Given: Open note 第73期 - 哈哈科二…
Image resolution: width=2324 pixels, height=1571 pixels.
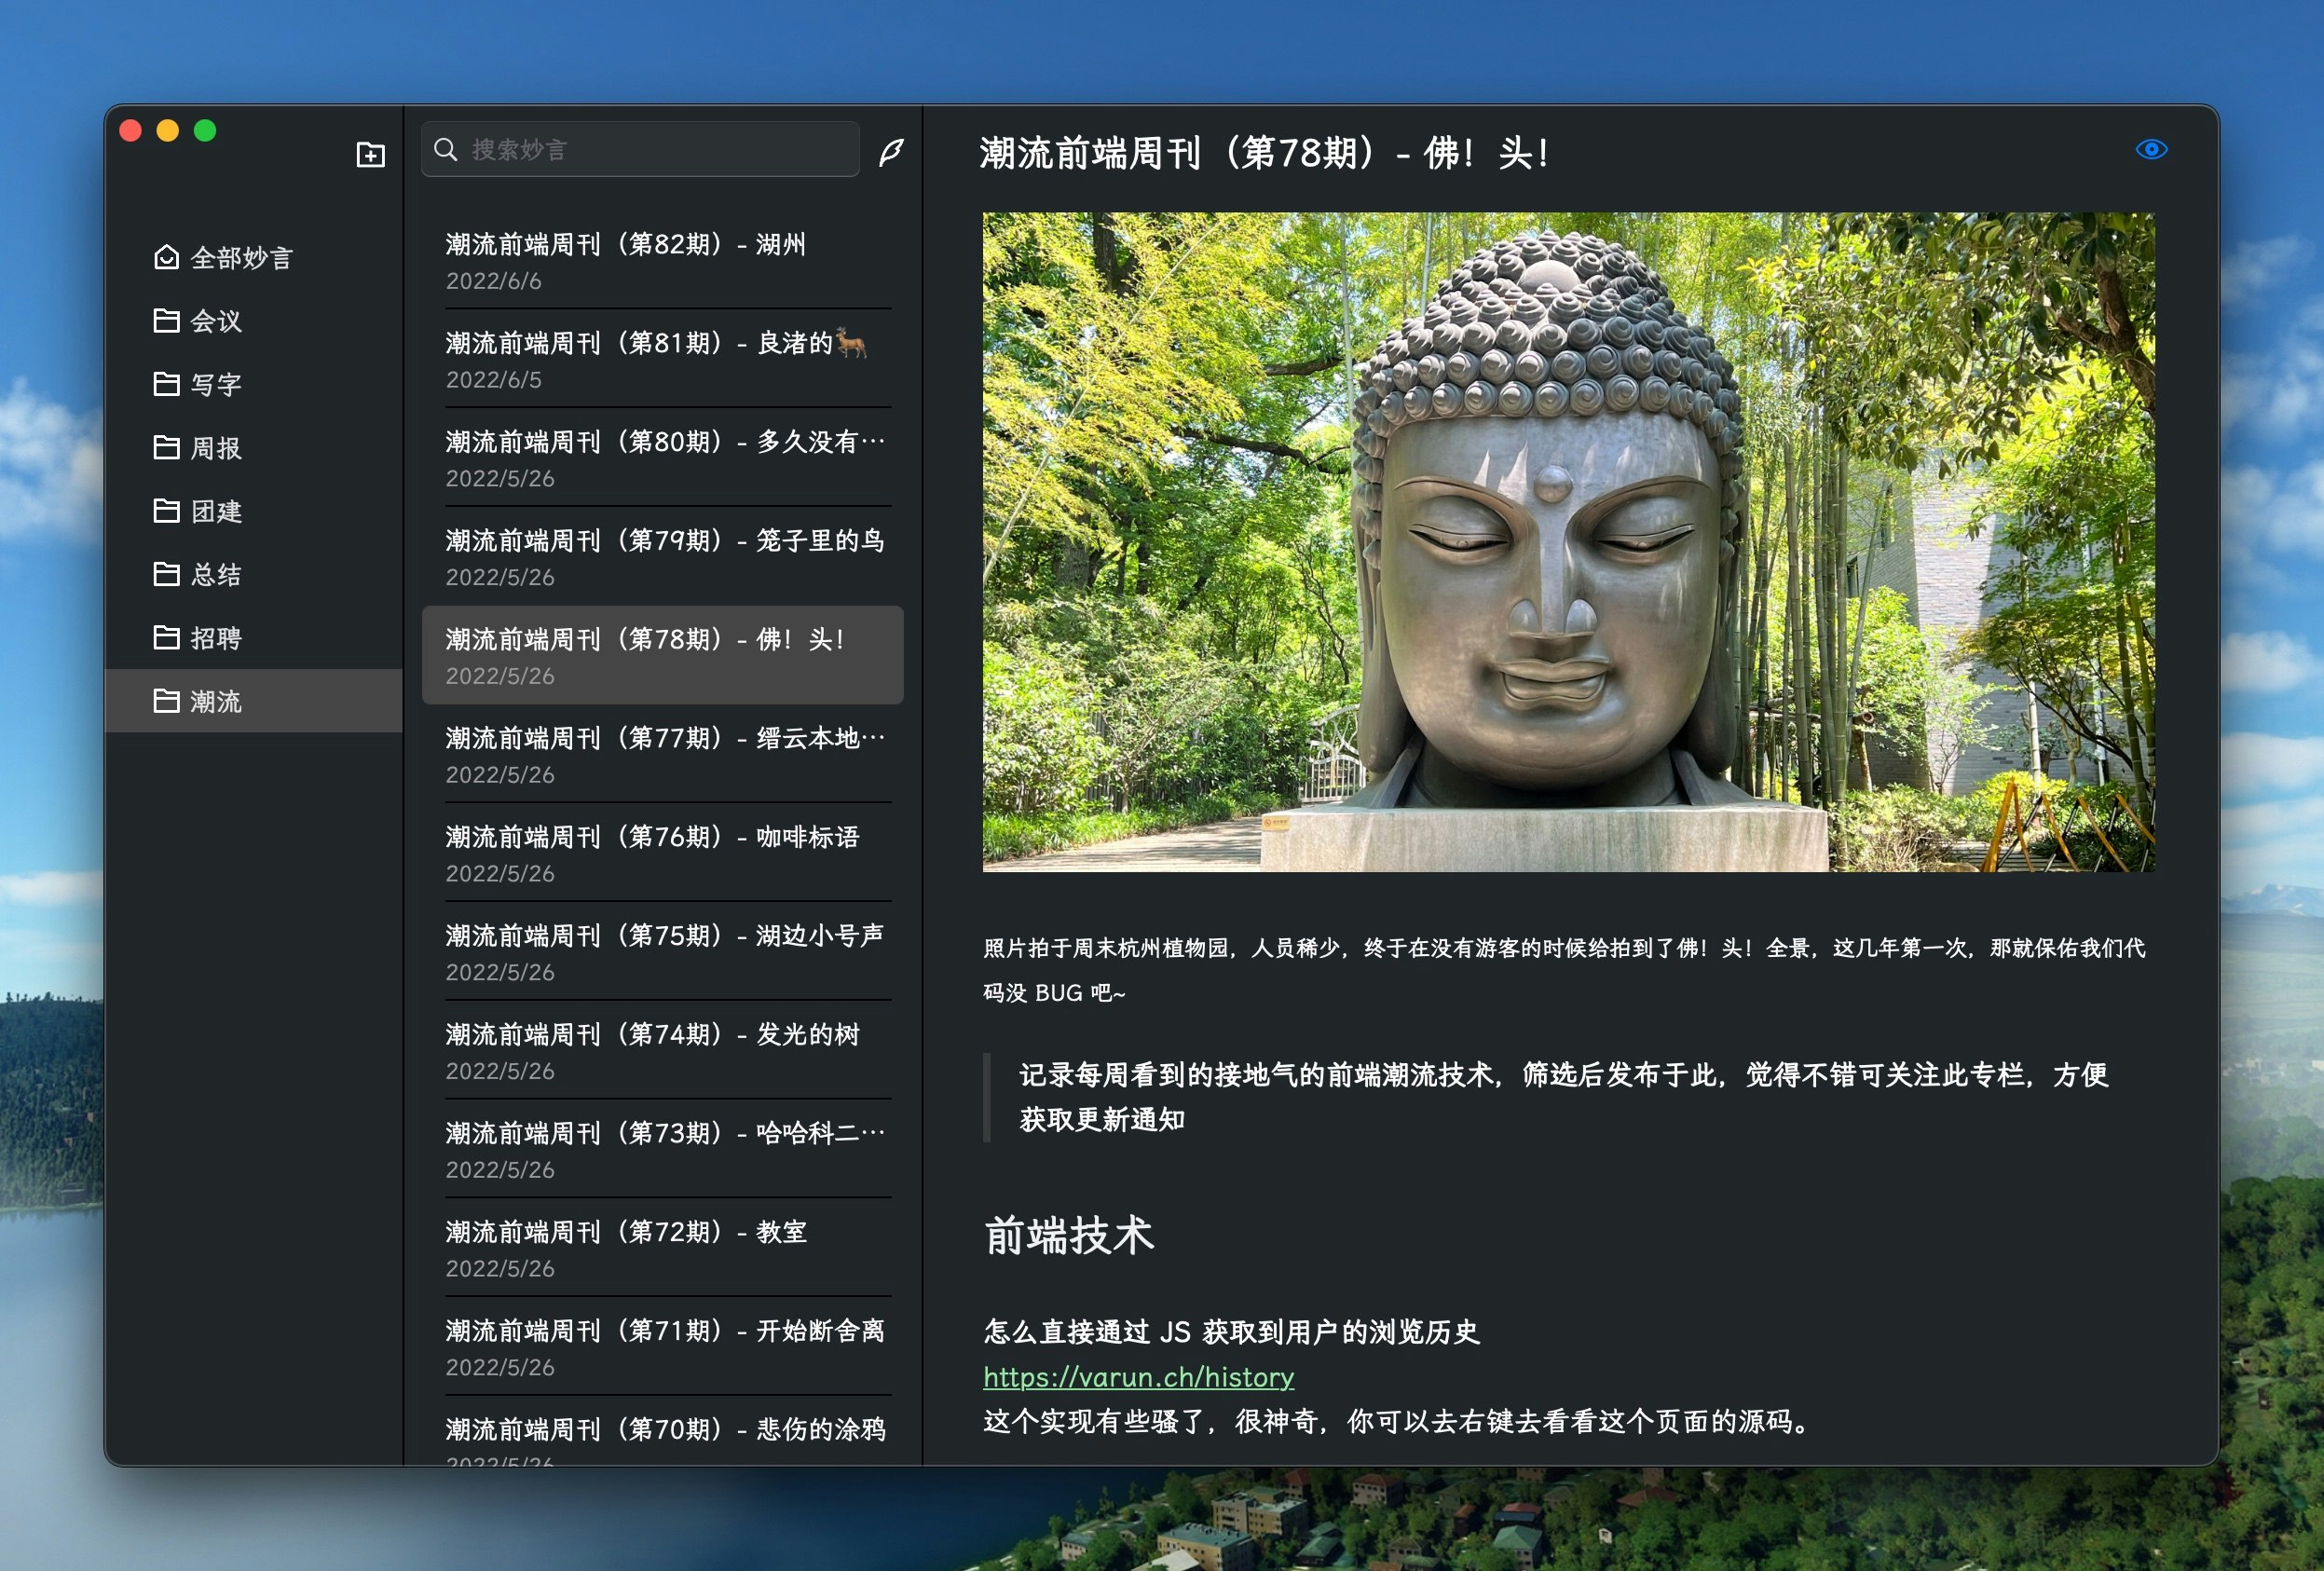Looking at the screenshot, I should (663, 1149).
